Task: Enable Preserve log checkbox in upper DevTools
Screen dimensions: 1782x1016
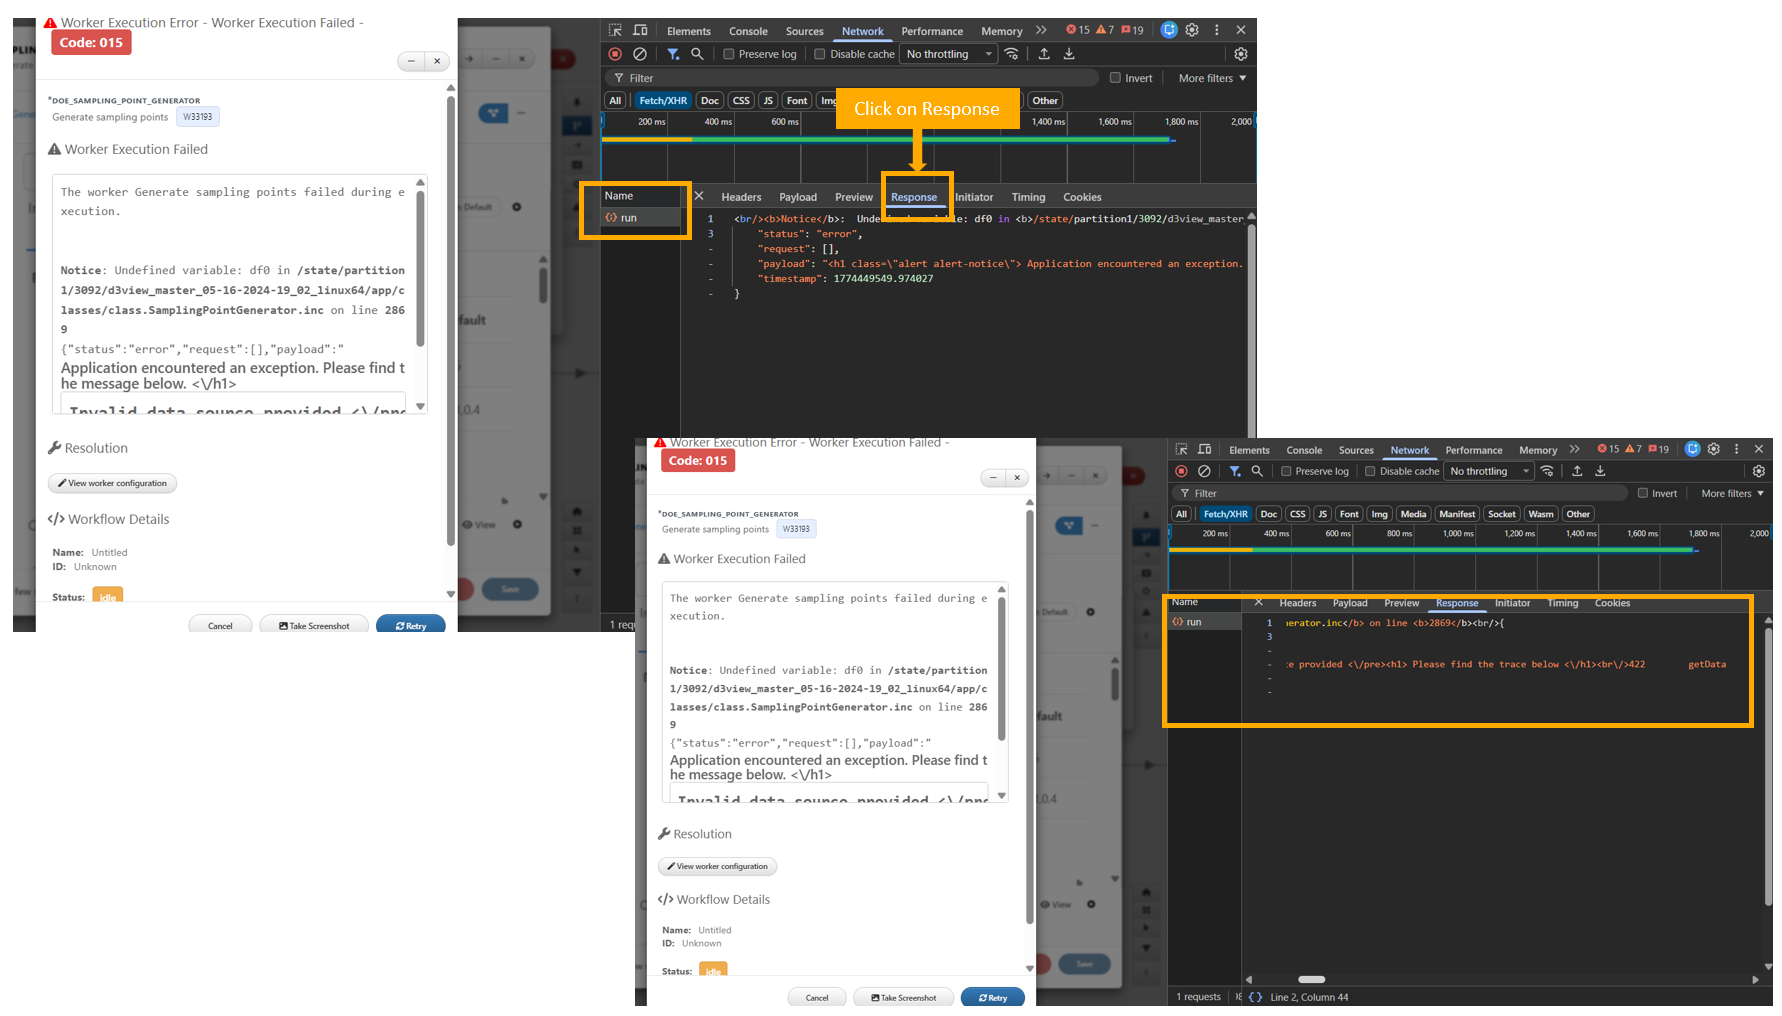Action: click(x=729, y=54)
